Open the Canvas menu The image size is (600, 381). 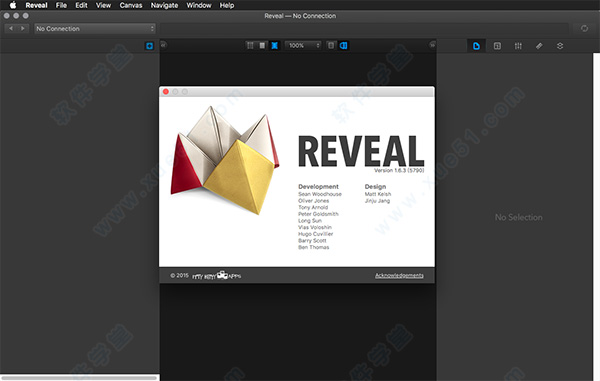[131, 5]
